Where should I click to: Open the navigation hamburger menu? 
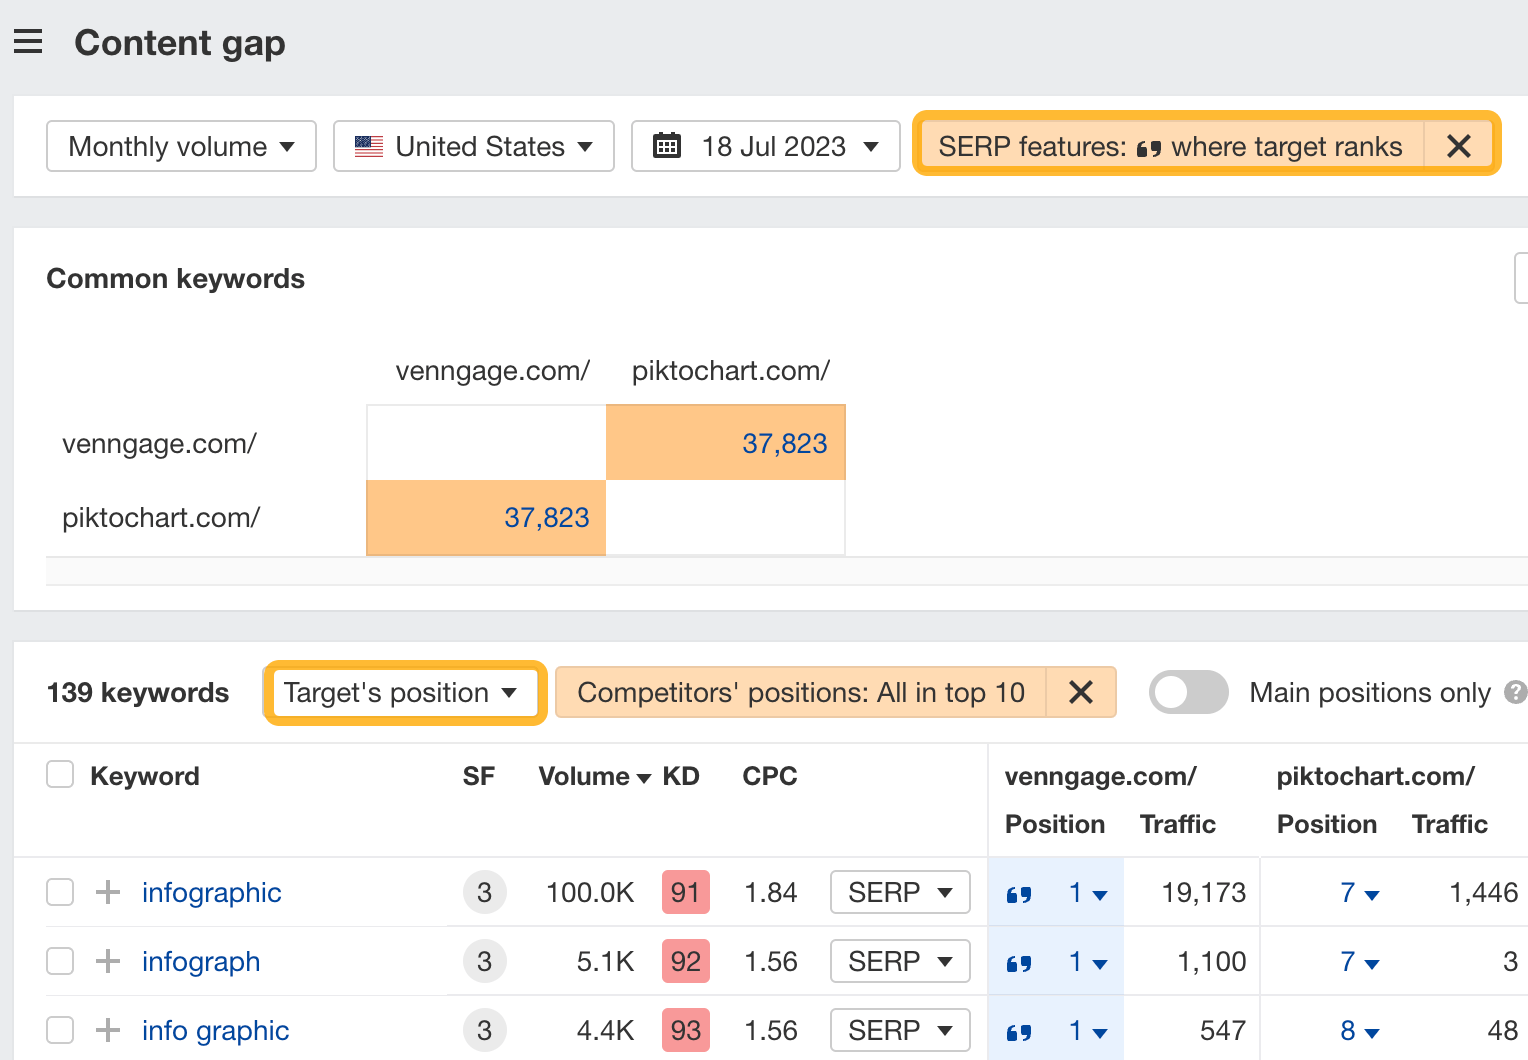pos(28,41)
